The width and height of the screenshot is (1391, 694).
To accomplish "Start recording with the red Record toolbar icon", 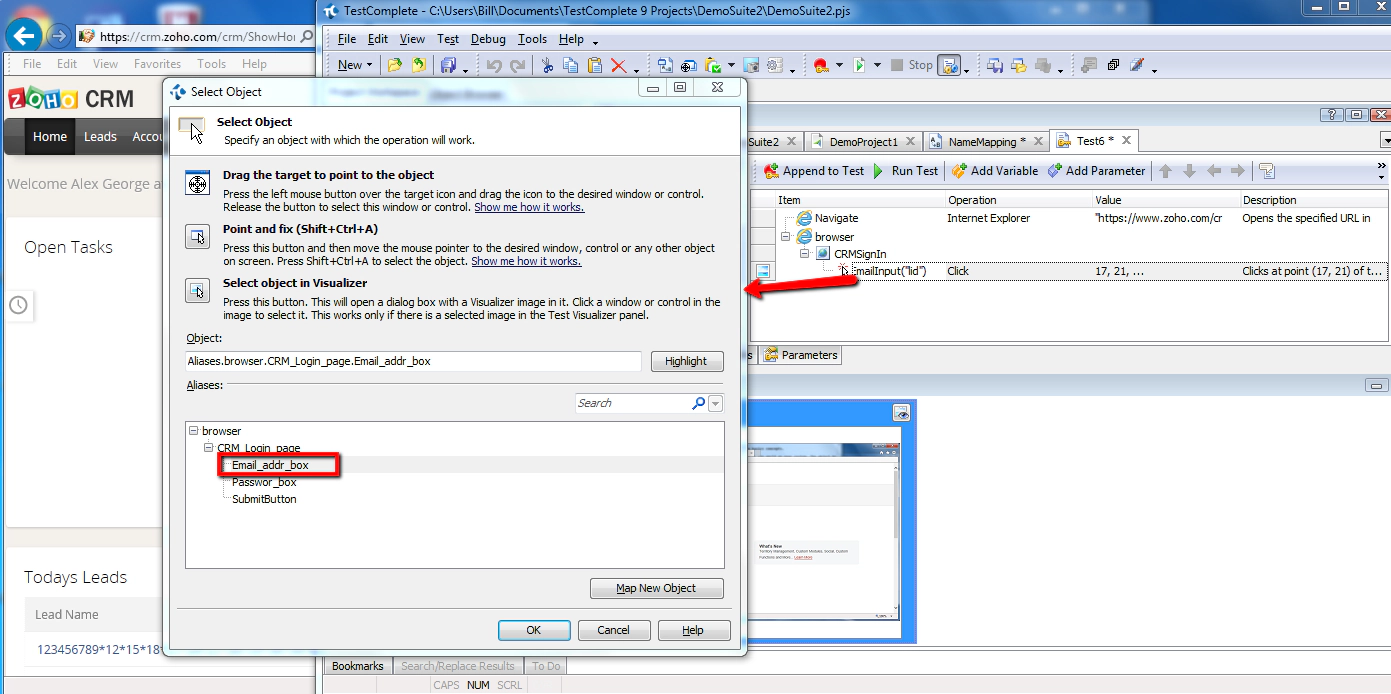I will click(822, 64).
